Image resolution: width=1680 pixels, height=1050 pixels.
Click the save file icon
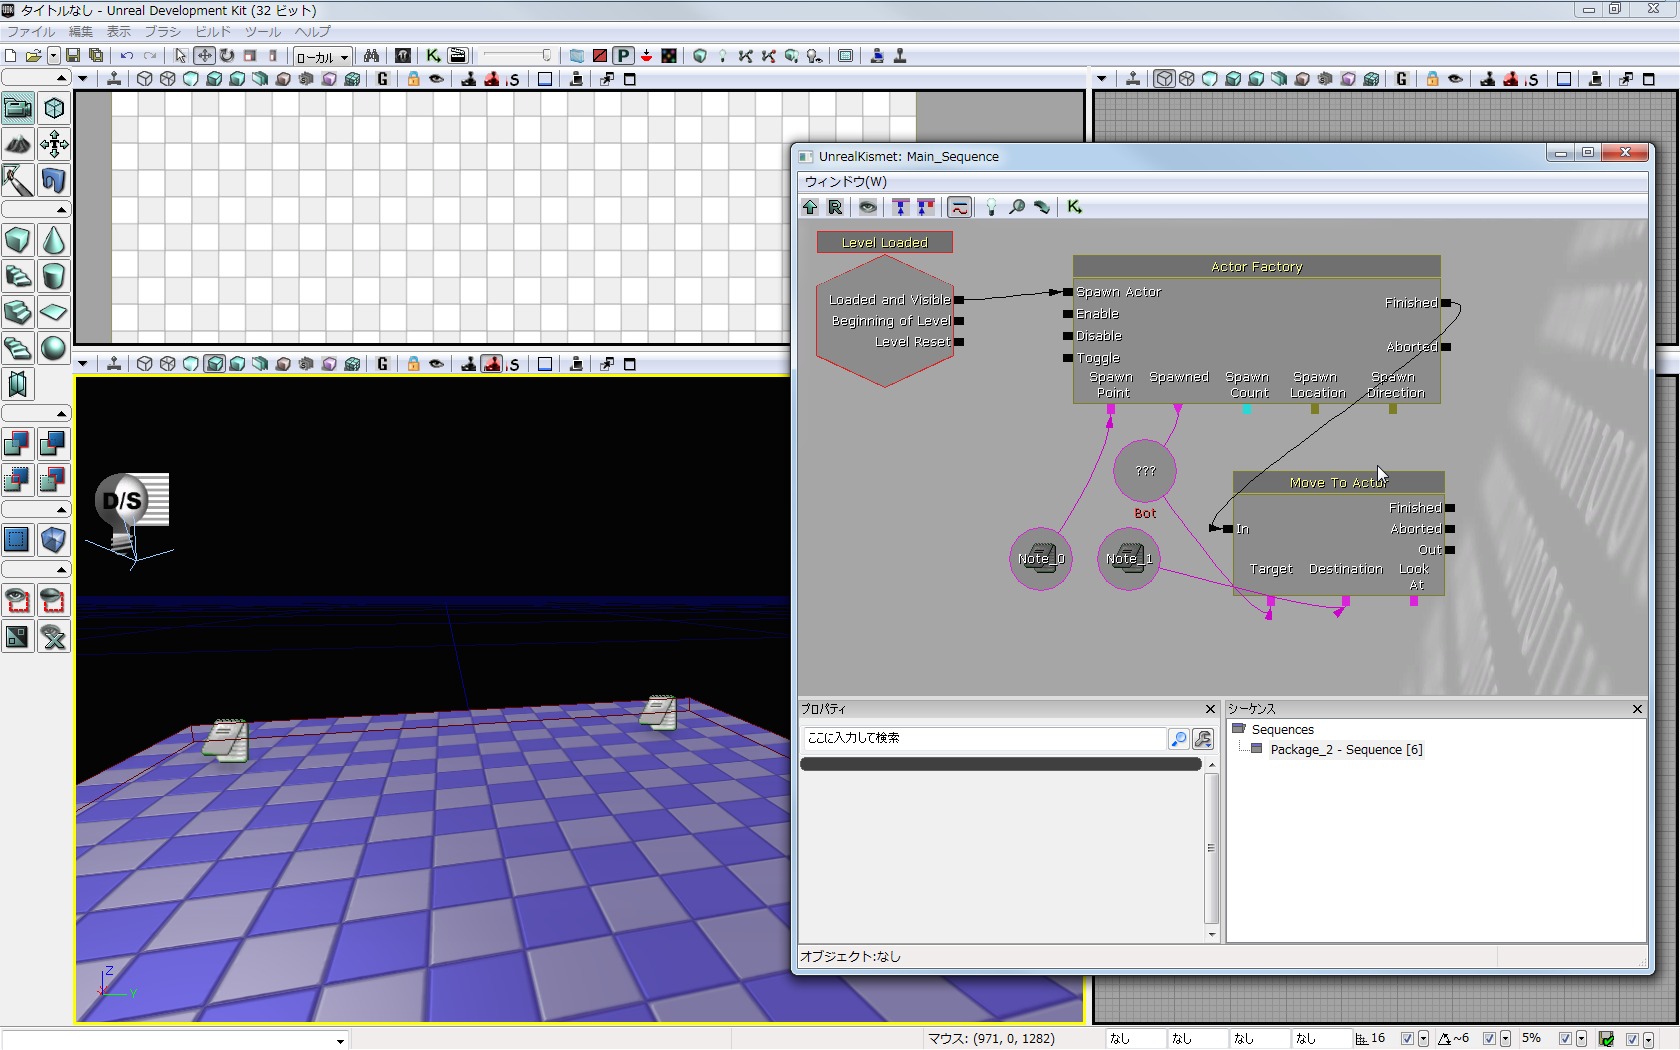(73, 56)
